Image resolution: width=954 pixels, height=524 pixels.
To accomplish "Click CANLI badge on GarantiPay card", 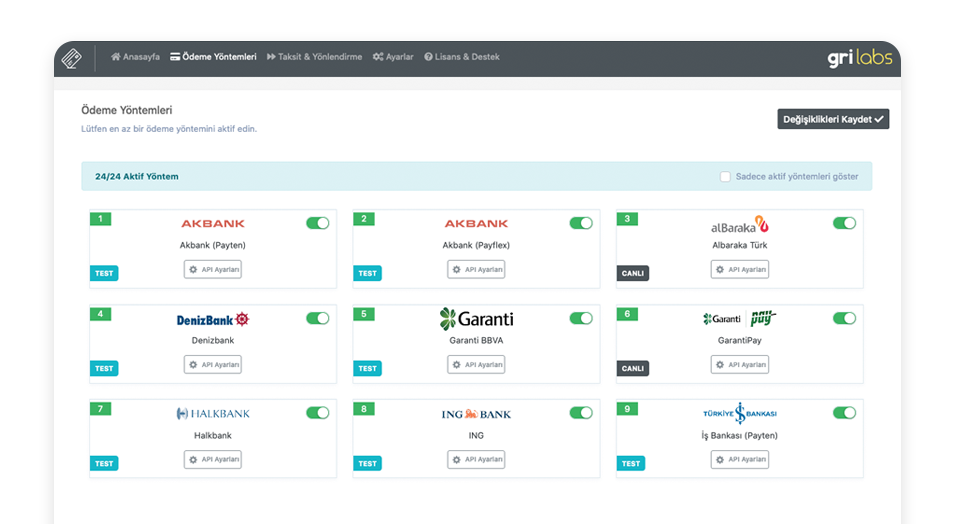I will pos(633,368).
